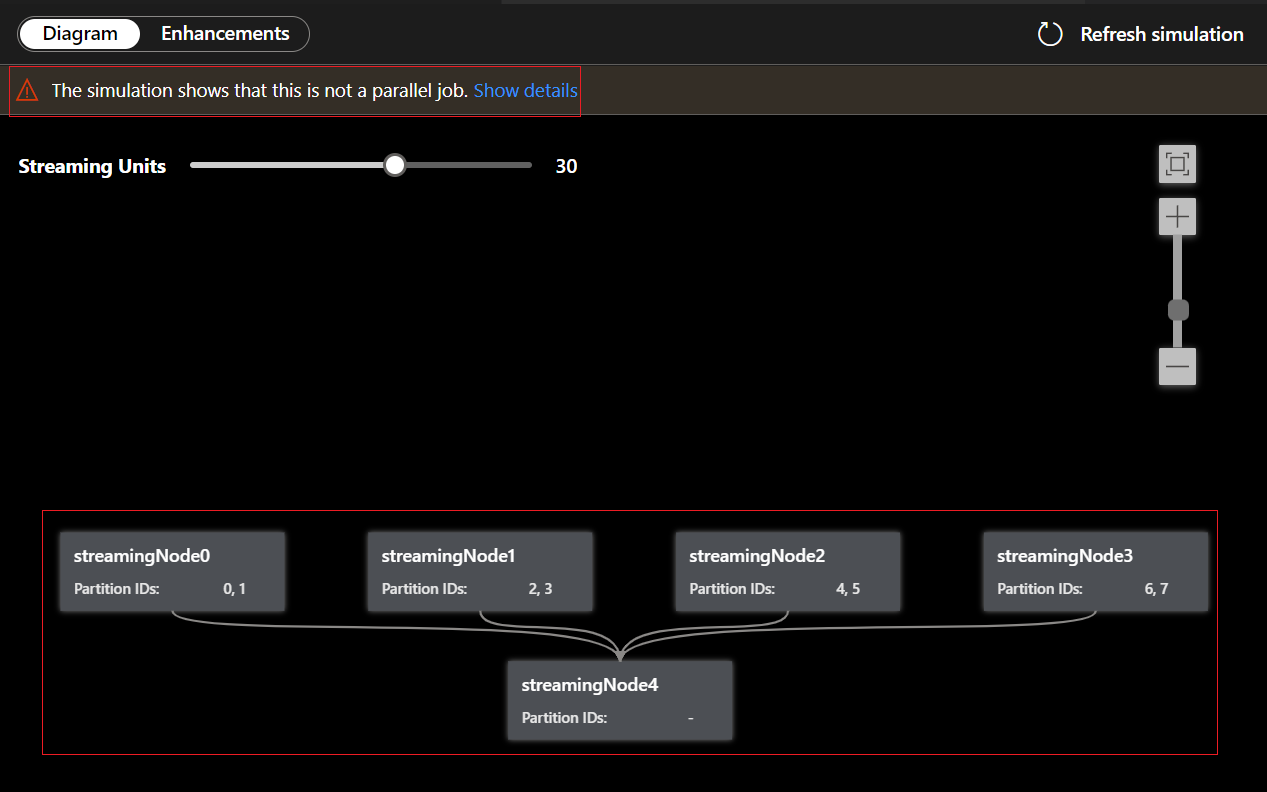Select the streamingNode1 node
The width and height of the screenshot is (1267, 792).
[480, 571]
